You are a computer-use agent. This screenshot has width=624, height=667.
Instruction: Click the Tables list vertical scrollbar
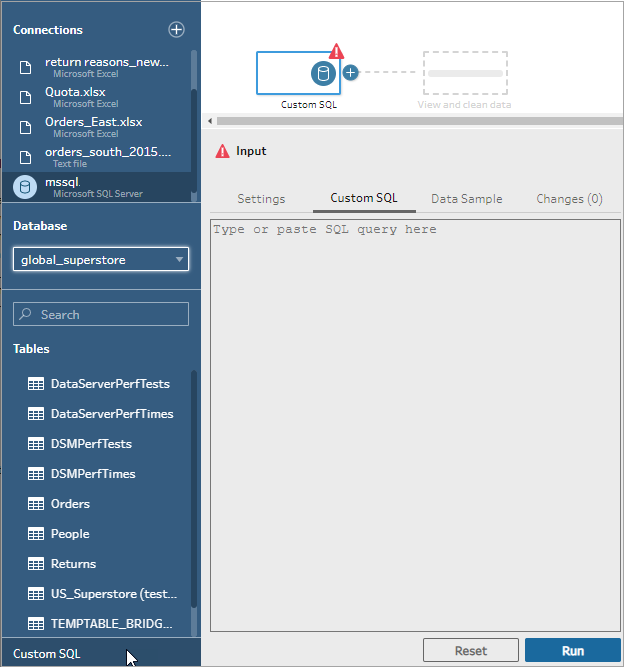194,489
